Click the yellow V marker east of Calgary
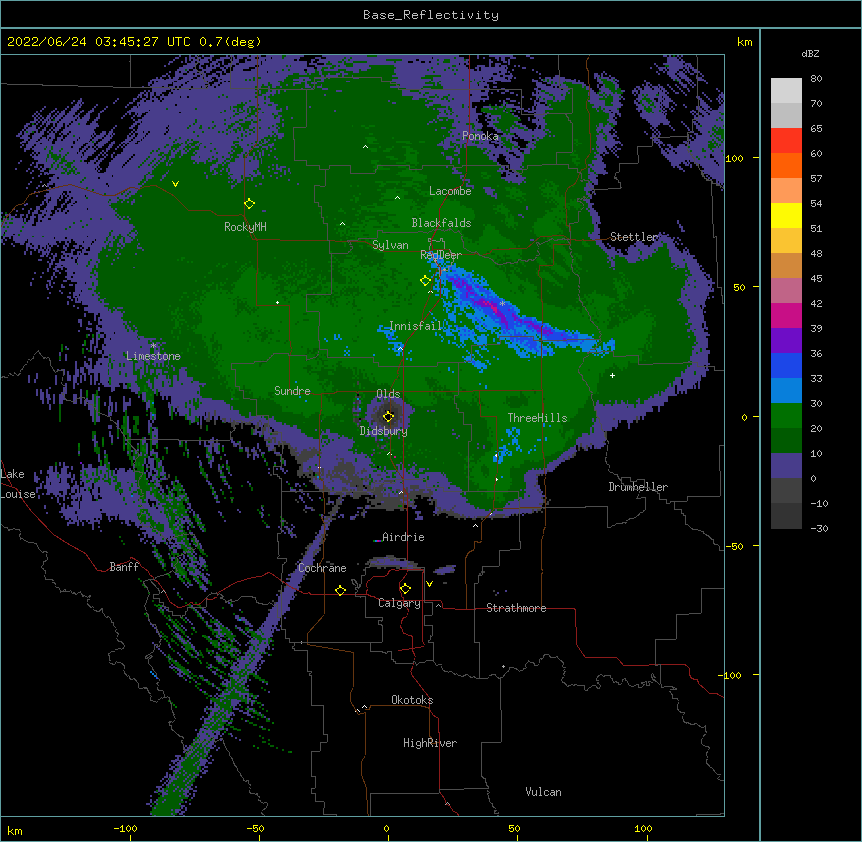Image resolution: width=862 pixels, height=842 pixels. pos(429,584)
